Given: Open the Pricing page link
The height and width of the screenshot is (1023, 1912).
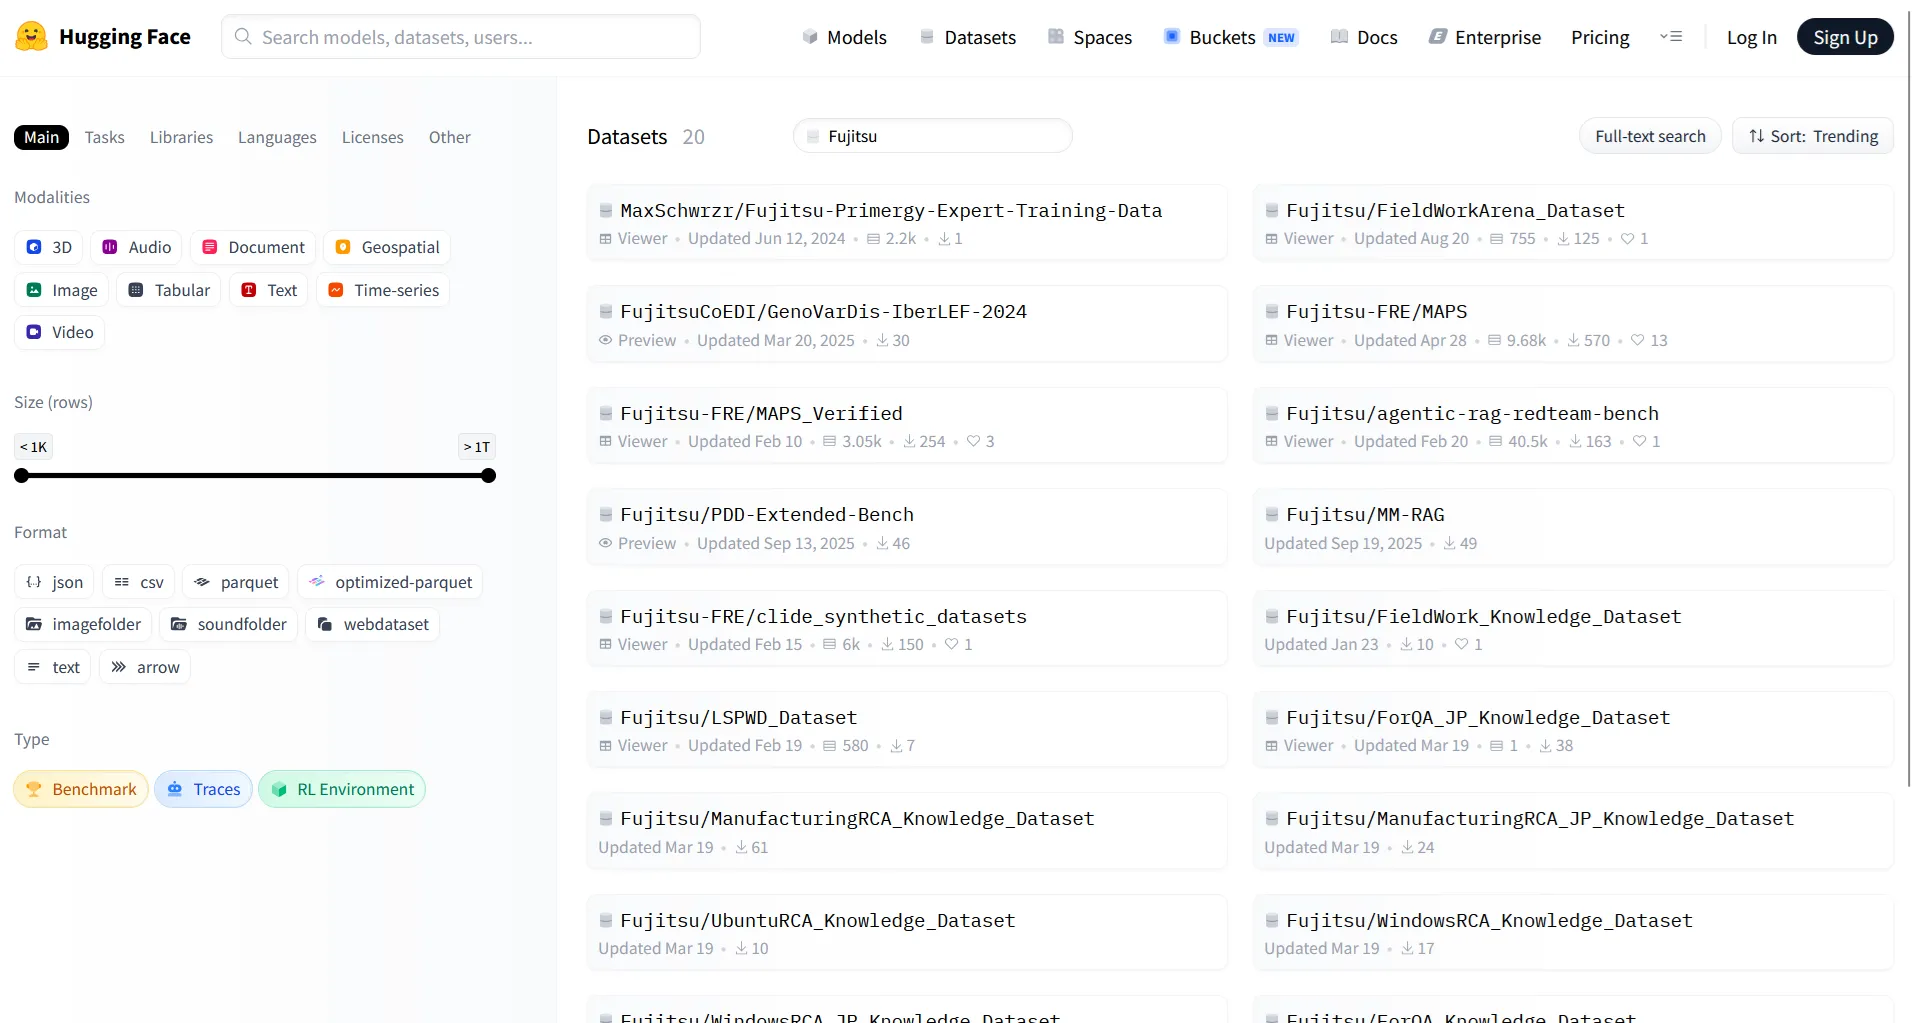Looking at the screenshot, I should (1600, 37).
